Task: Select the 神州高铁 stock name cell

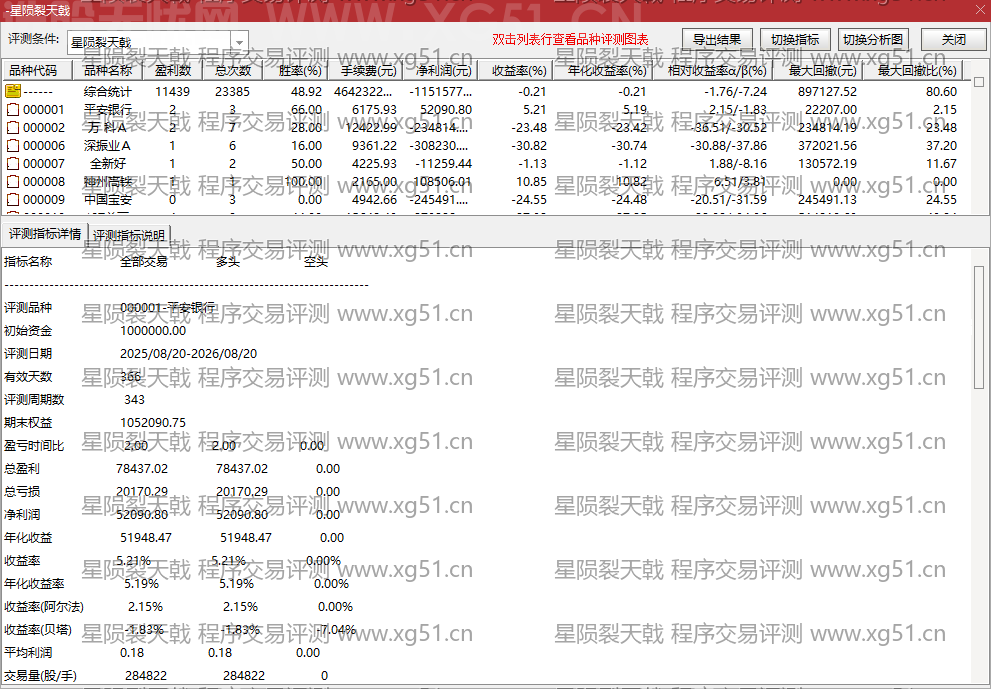Action: pyautogui.click(x=107, y=181)
